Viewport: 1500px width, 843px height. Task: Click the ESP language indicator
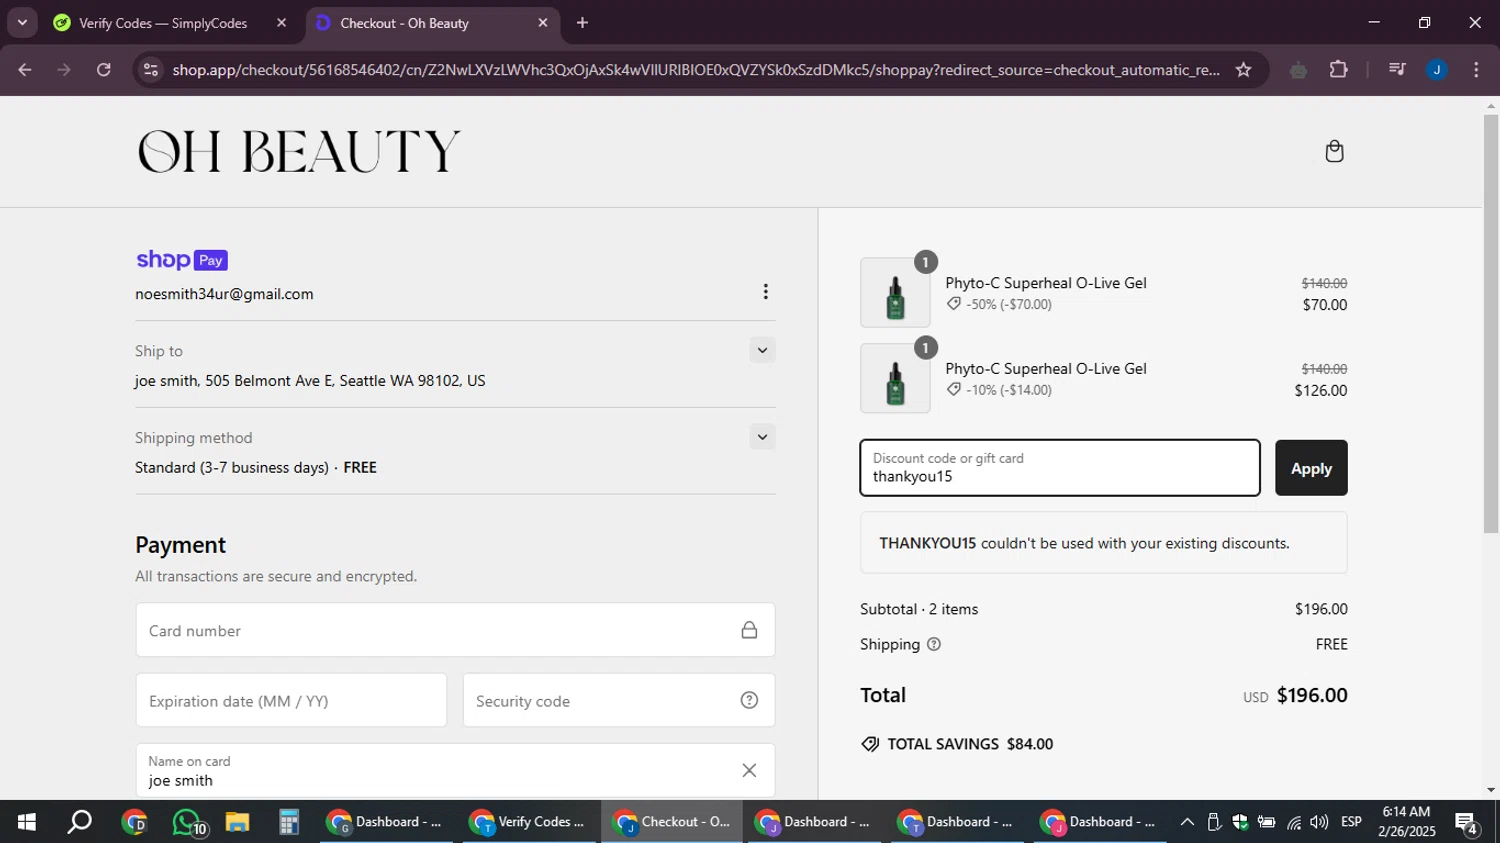point(1351,822)
